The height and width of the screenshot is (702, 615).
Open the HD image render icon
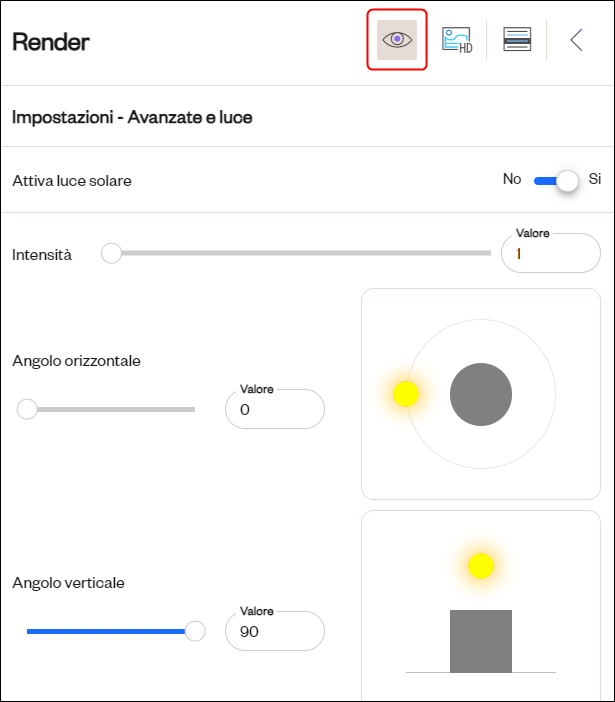[457, 40]
